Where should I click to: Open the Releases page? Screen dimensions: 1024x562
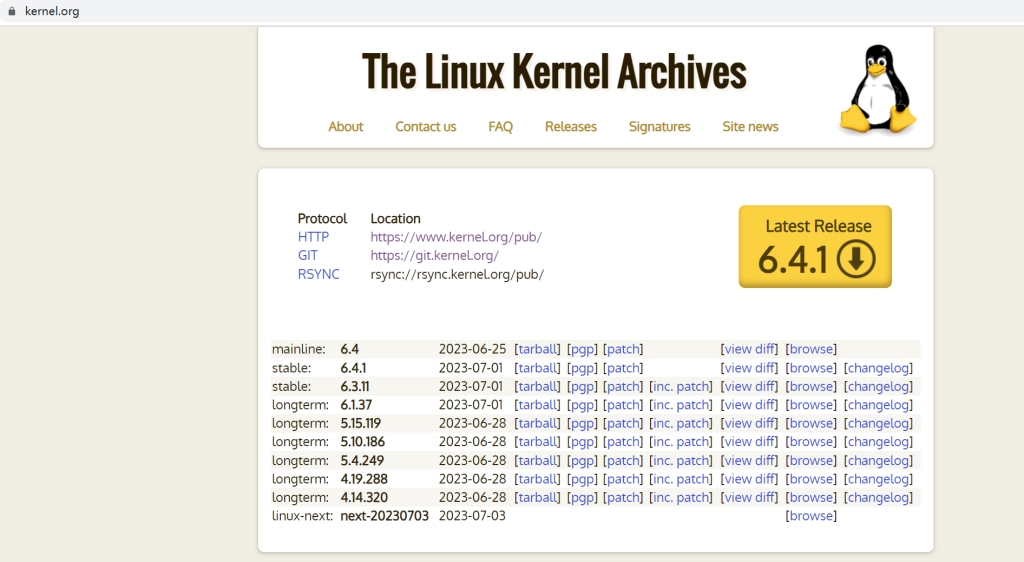coord(571,127)
